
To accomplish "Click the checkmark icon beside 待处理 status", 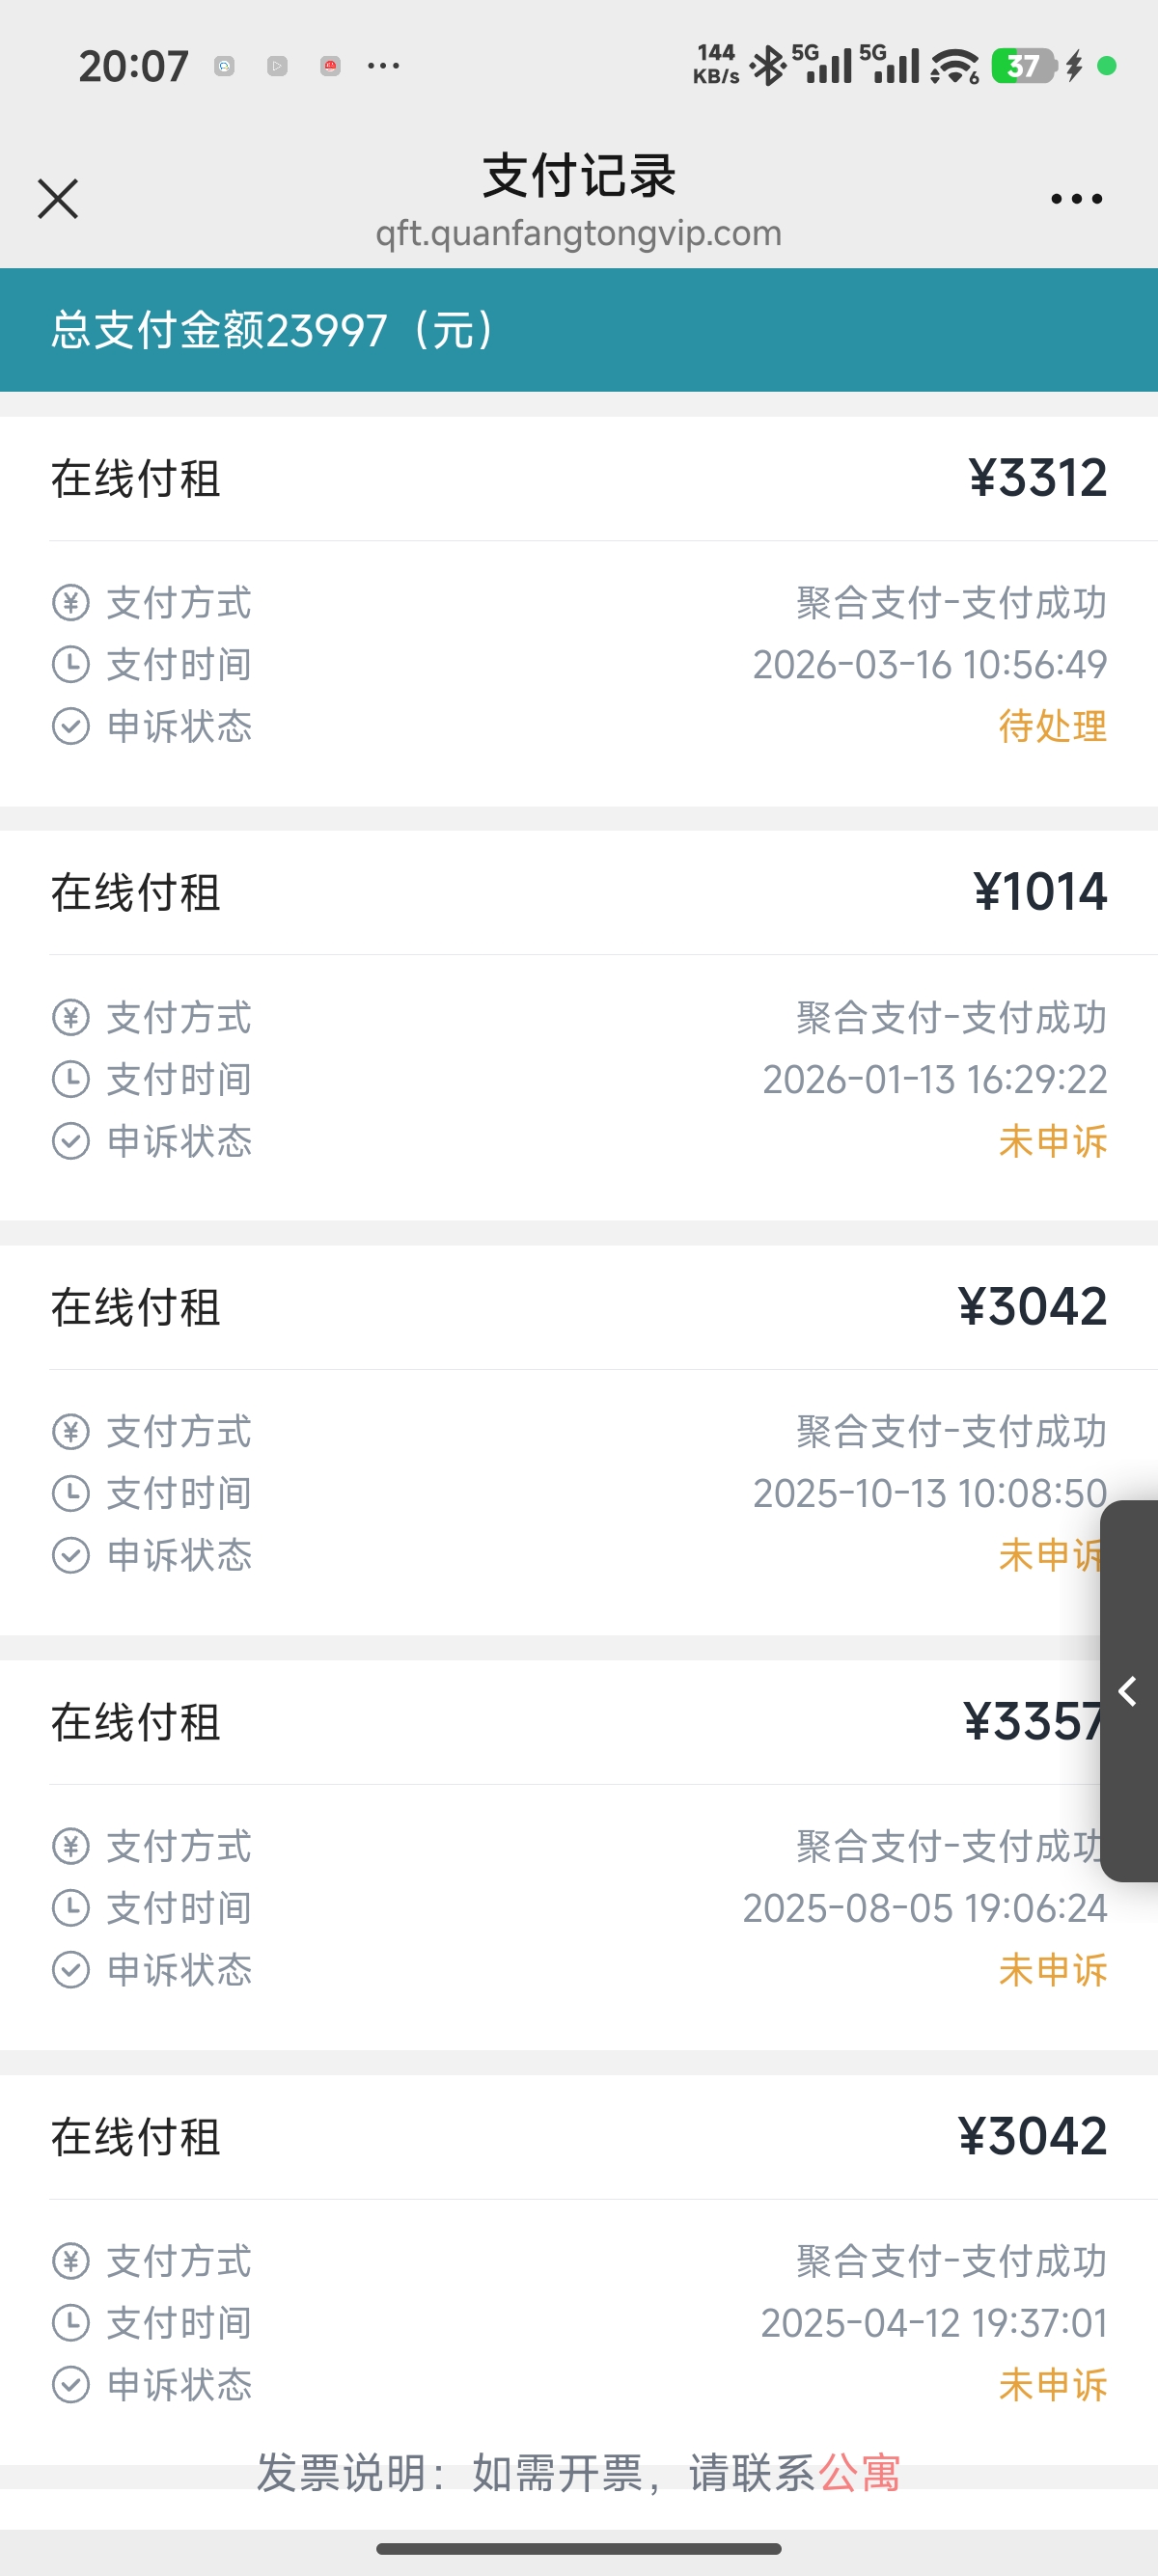I will [x=71, y=727].
